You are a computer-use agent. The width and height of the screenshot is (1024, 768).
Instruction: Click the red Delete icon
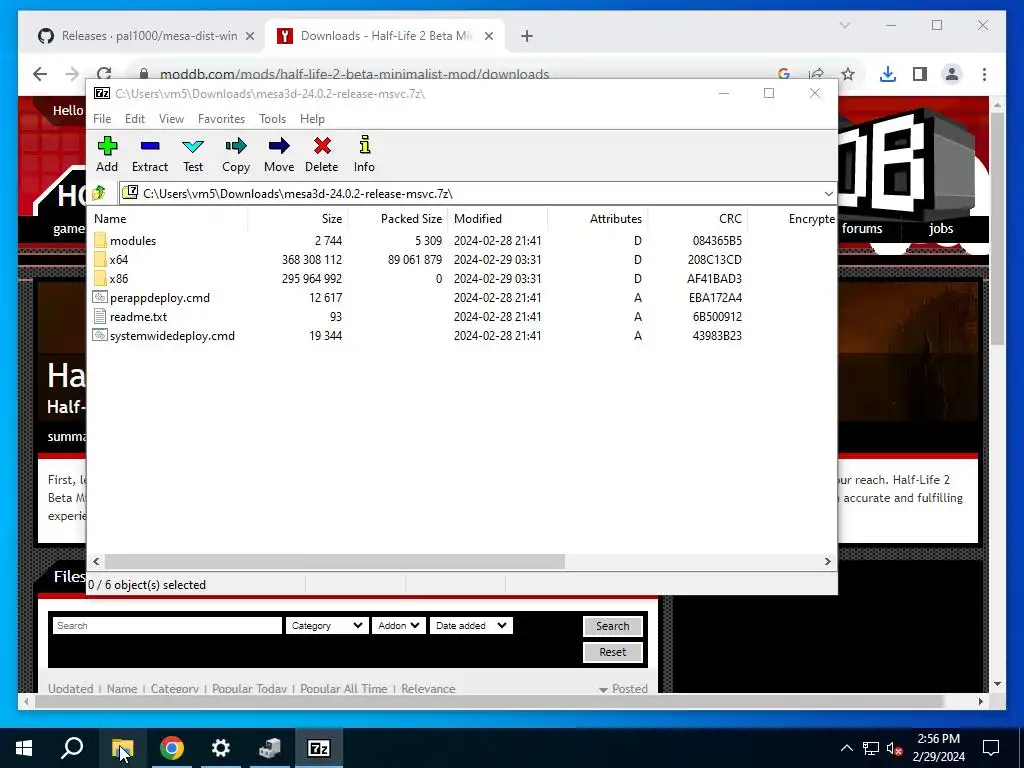322,146
